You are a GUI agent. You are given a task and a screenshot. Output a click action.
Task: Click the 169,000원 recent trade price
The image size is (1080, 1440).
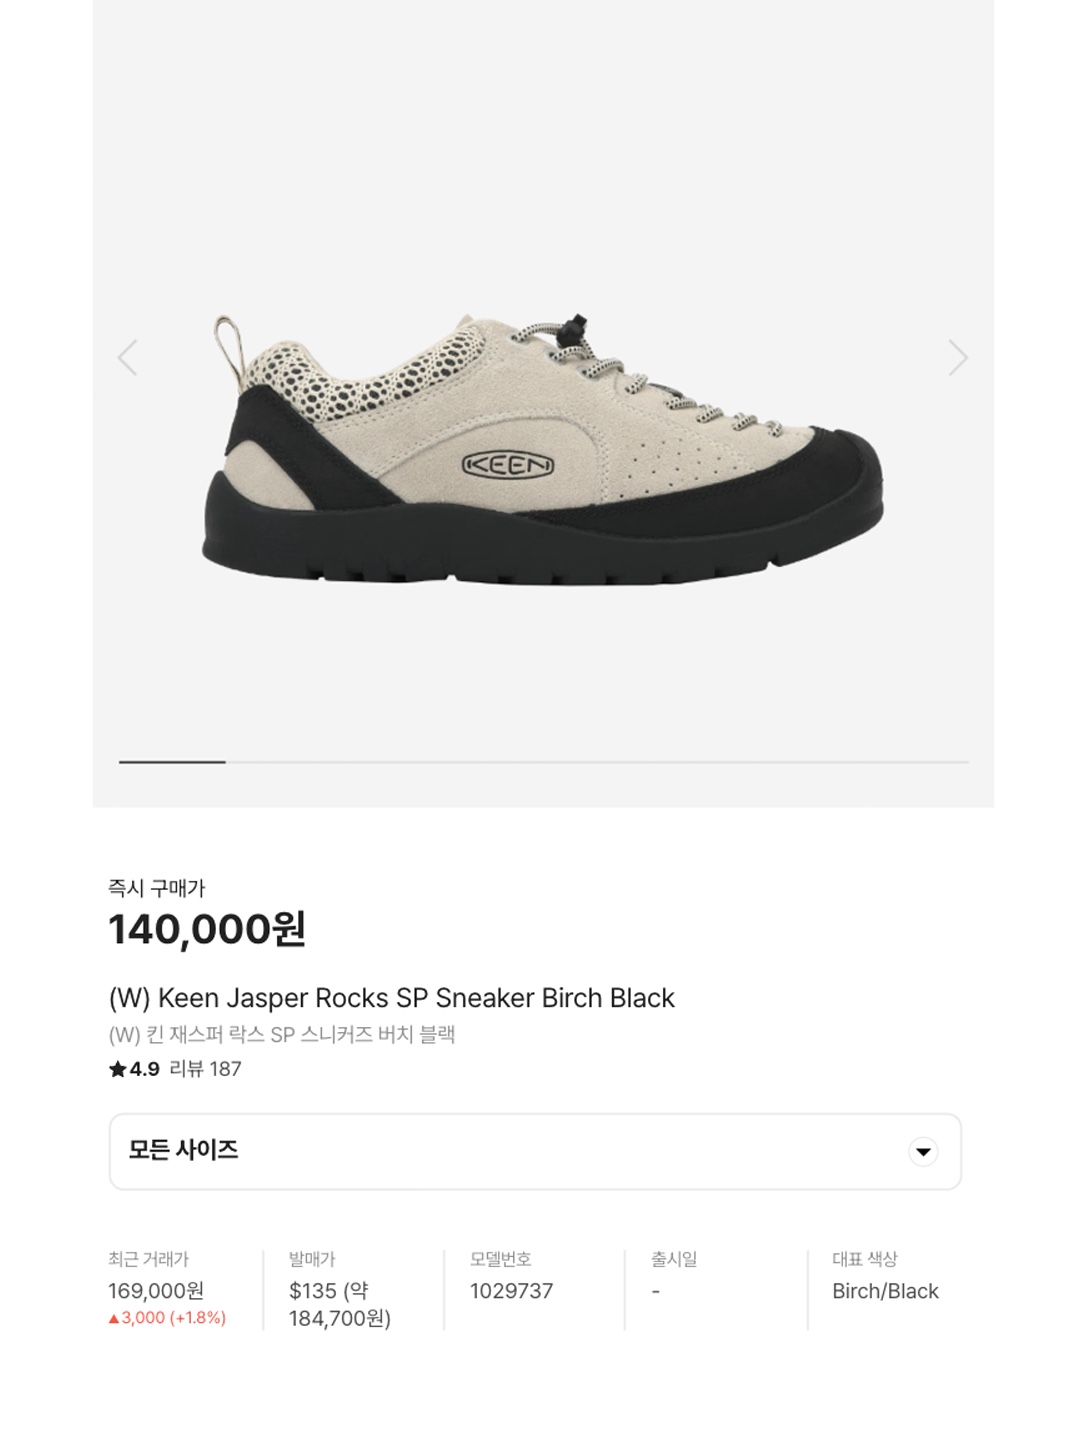tap(156, 1291)
